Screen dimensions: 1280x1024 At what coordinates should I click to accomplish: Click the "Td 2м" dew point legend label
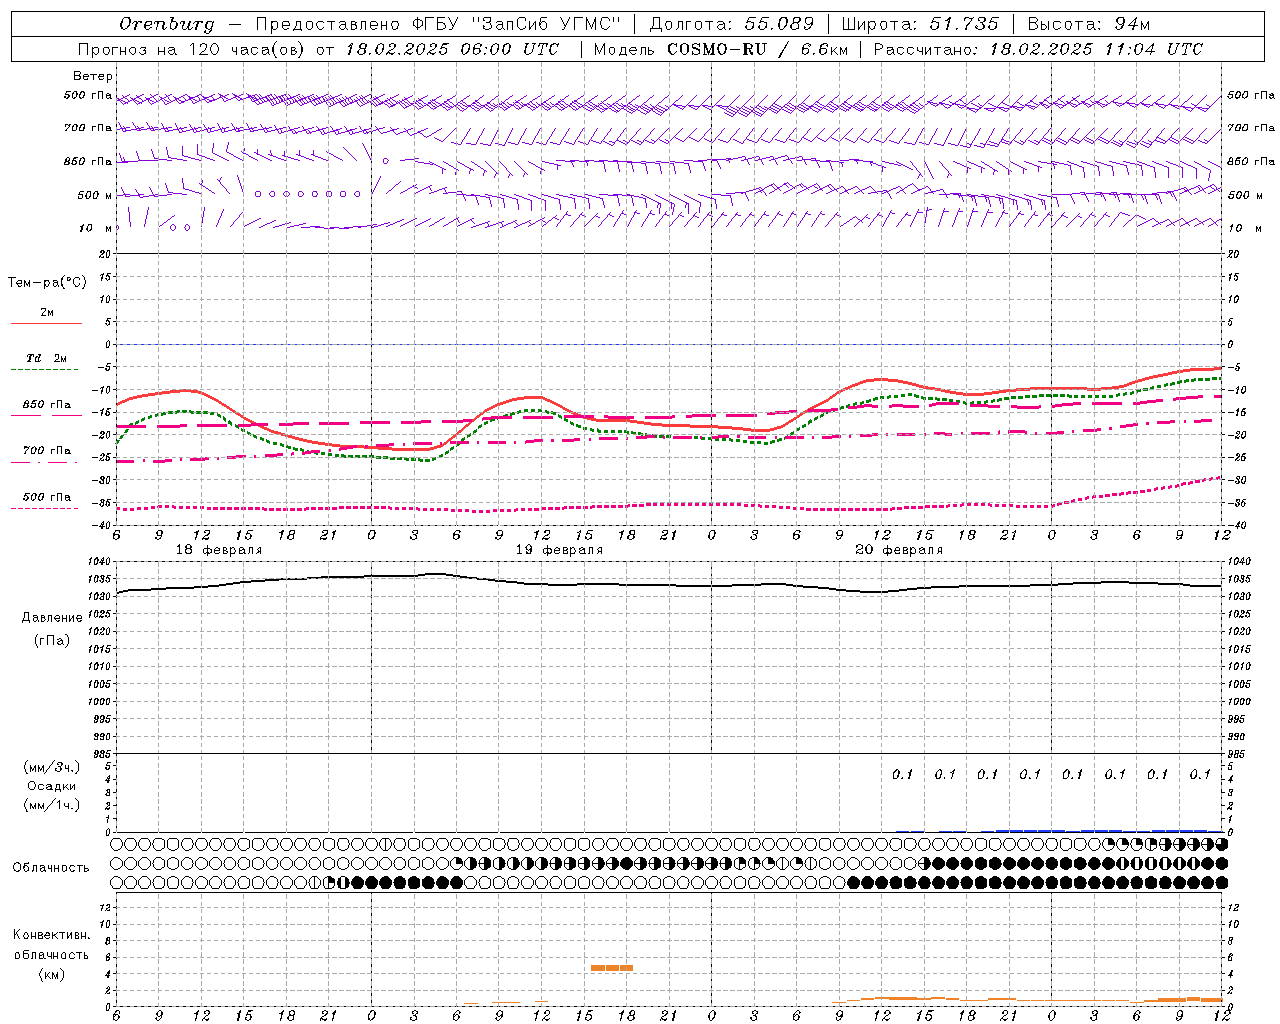coord(46,358)
